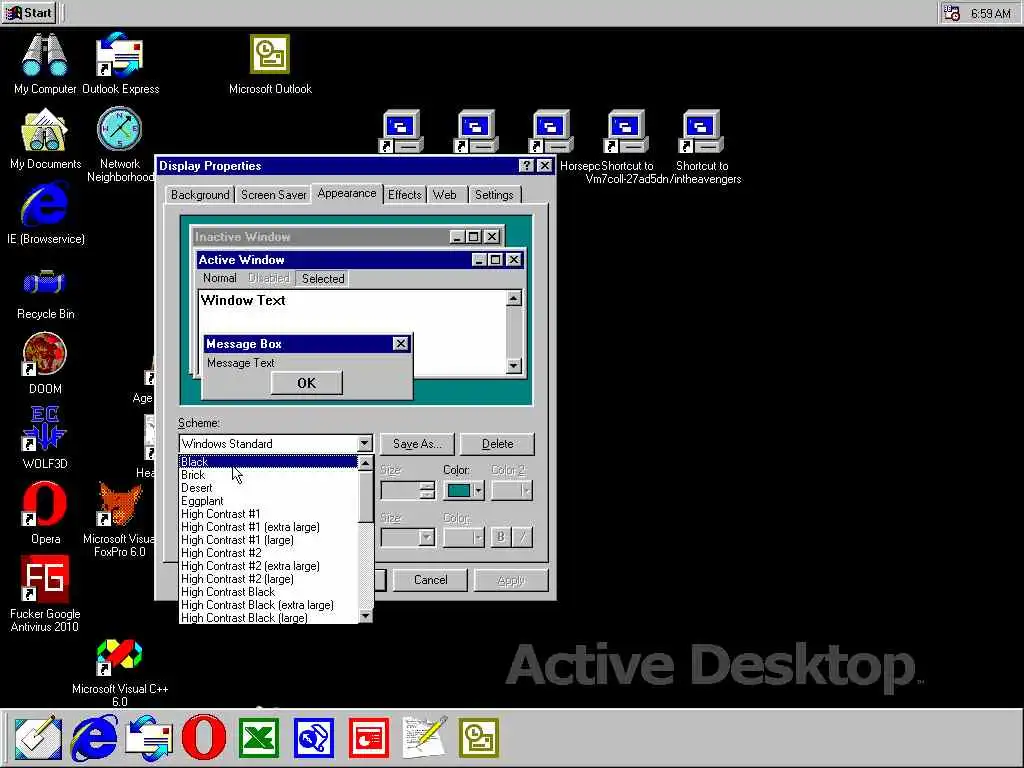Click the teal desktop Color swatch

(458, 490)
